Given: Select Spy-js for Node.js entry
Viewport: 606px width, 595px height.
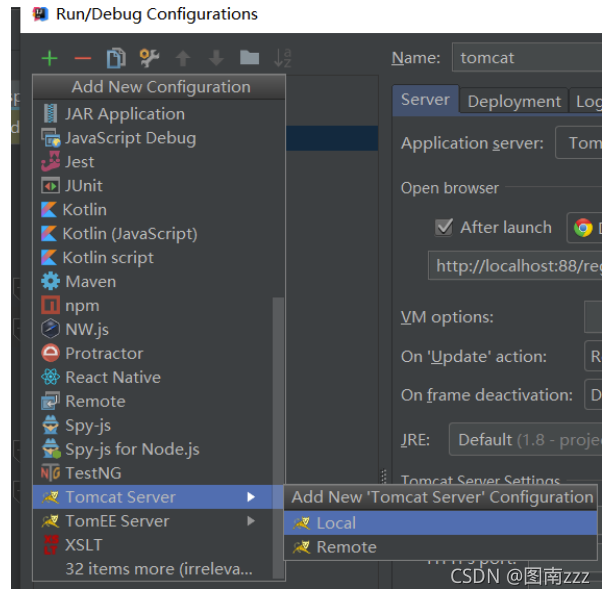Looking at the screenshot, I should [153, 449].
